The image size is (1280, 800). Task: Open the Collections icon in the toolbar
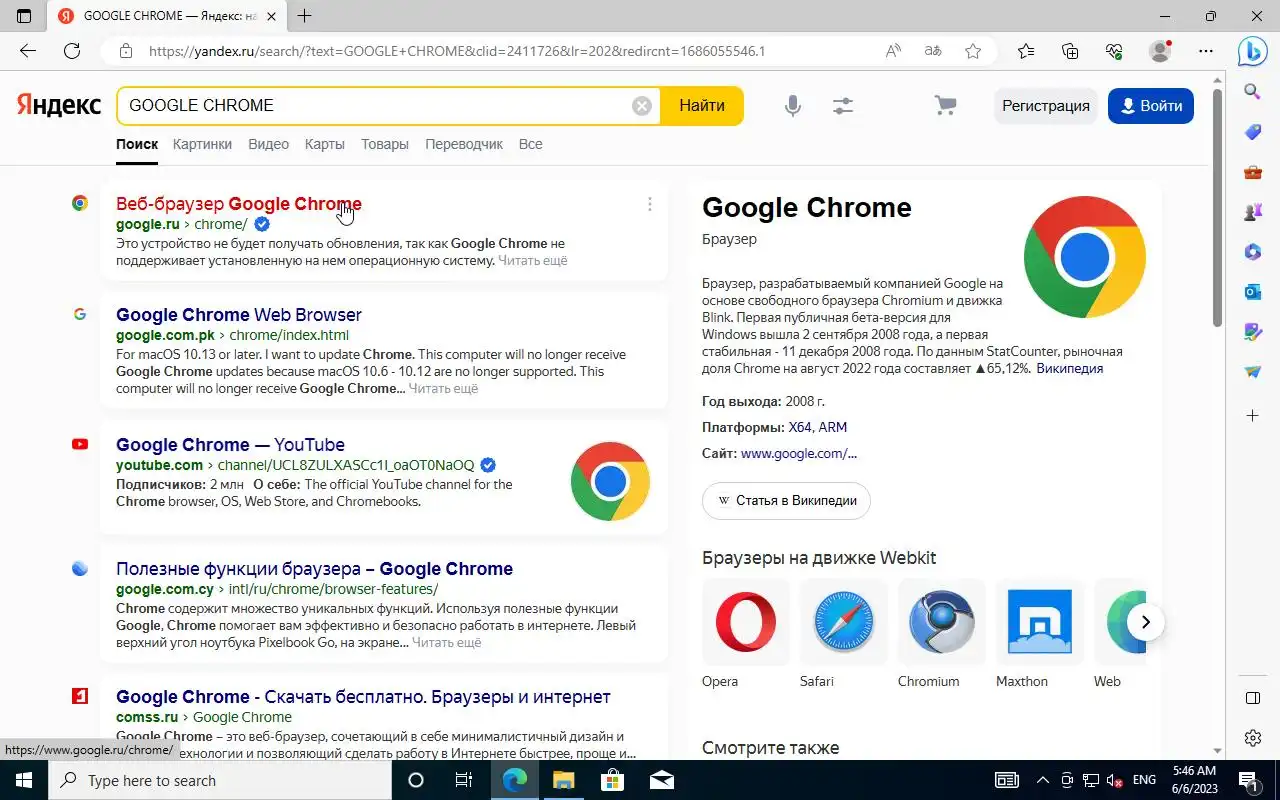click(x=1070, y=51)
